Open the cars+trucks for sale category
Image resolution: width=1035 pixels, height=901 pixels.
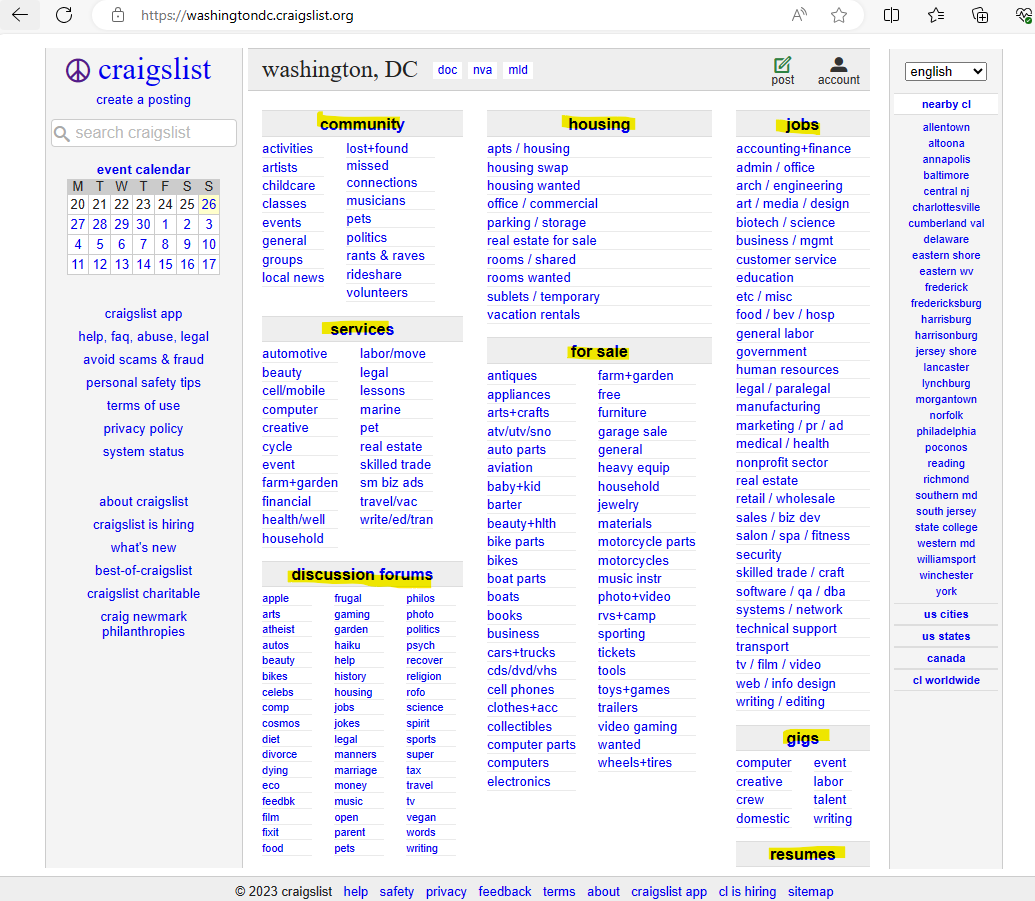(521, 653)
